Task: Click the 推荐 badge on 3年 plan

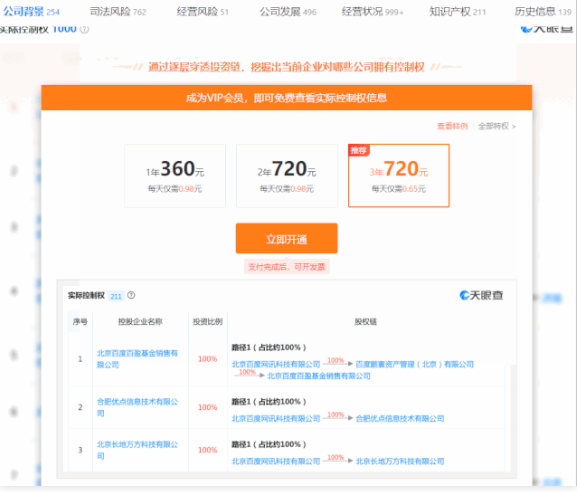Action: click(359, 150)
